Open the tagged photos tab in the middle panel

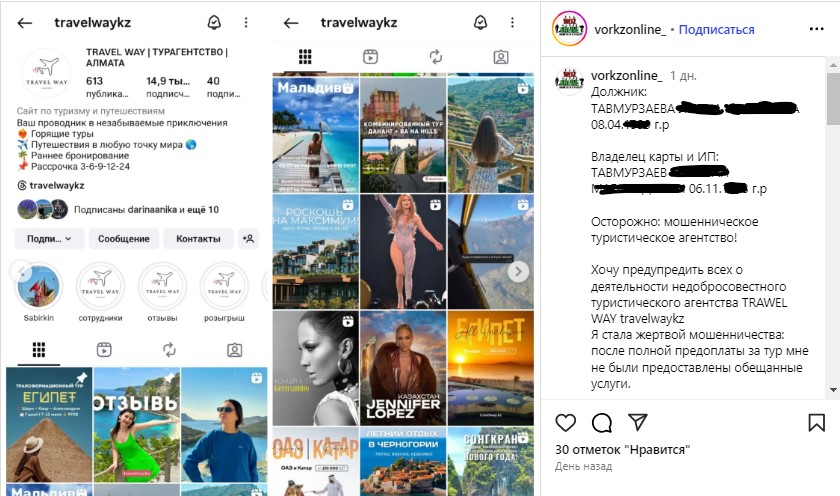tap(501, 57)
